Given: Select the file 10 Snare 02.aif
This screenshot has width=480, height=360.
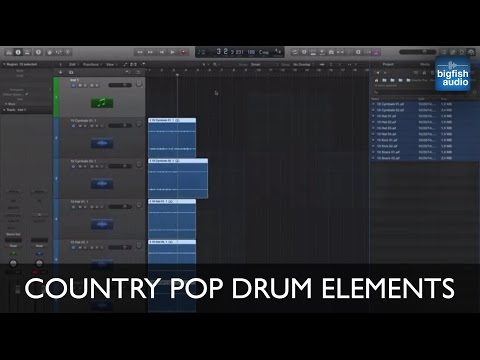Looking at the screenshot, I should coord(424,158).
